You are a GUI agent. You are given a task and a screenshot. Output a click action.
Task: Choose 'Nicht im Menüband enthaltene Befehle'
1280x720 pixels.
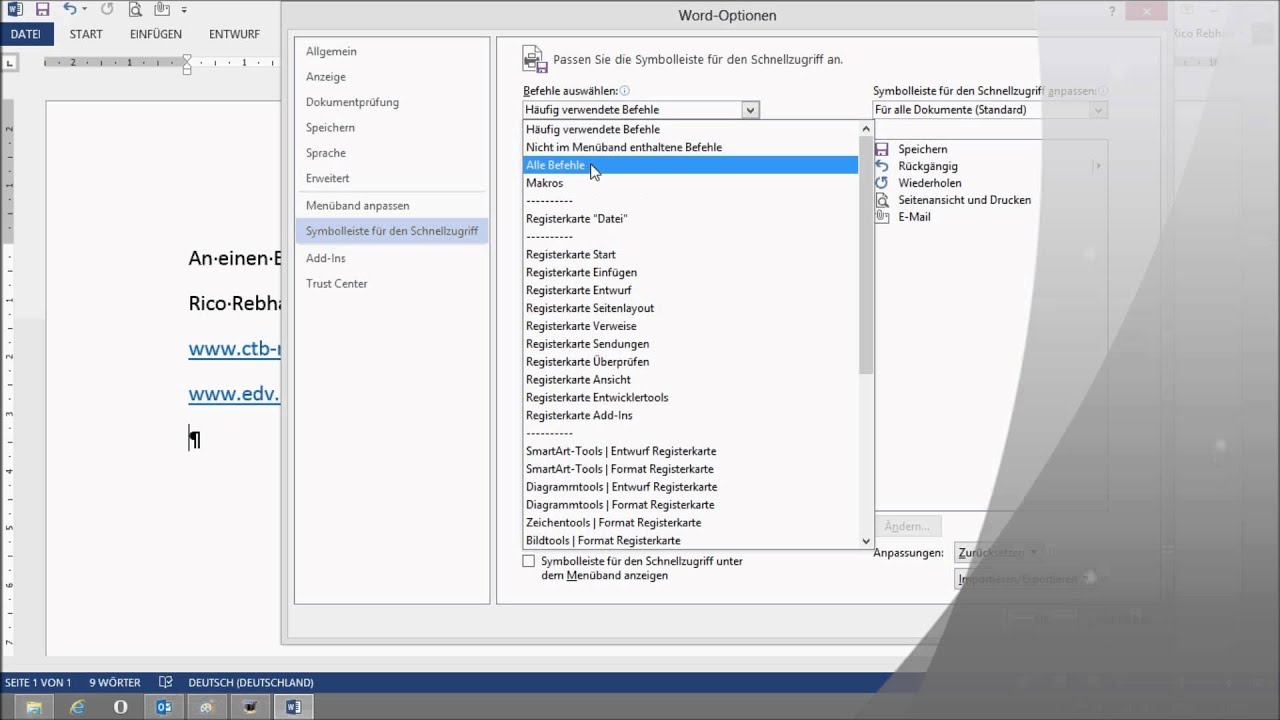tap(690, 147)
